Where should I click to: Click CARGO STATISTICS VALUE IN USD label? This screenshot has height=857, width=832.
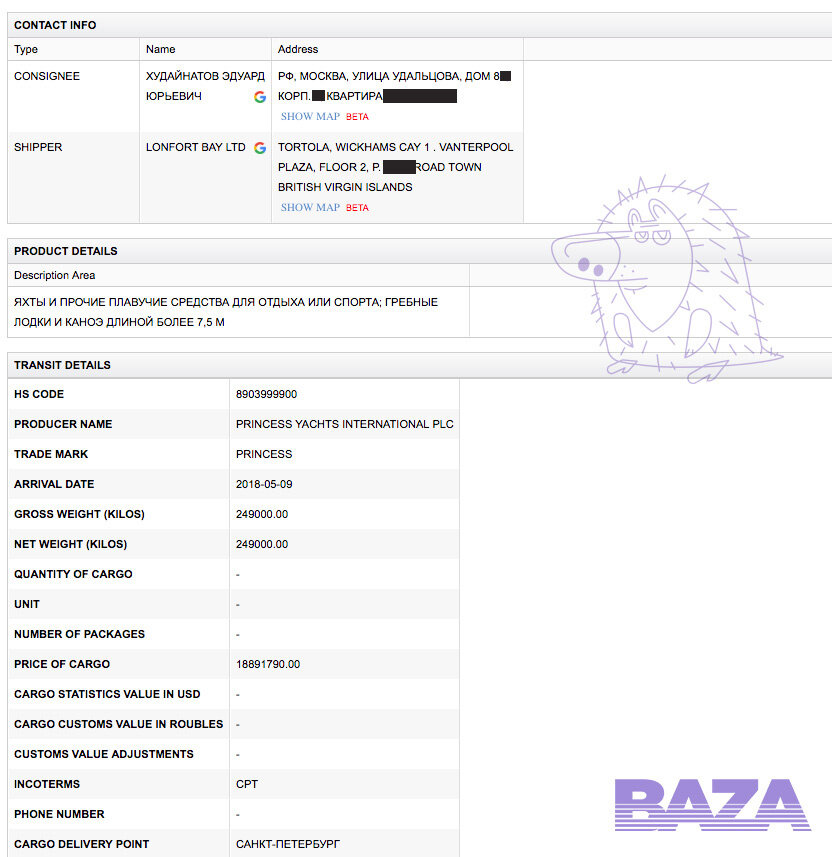coord(107,694)
